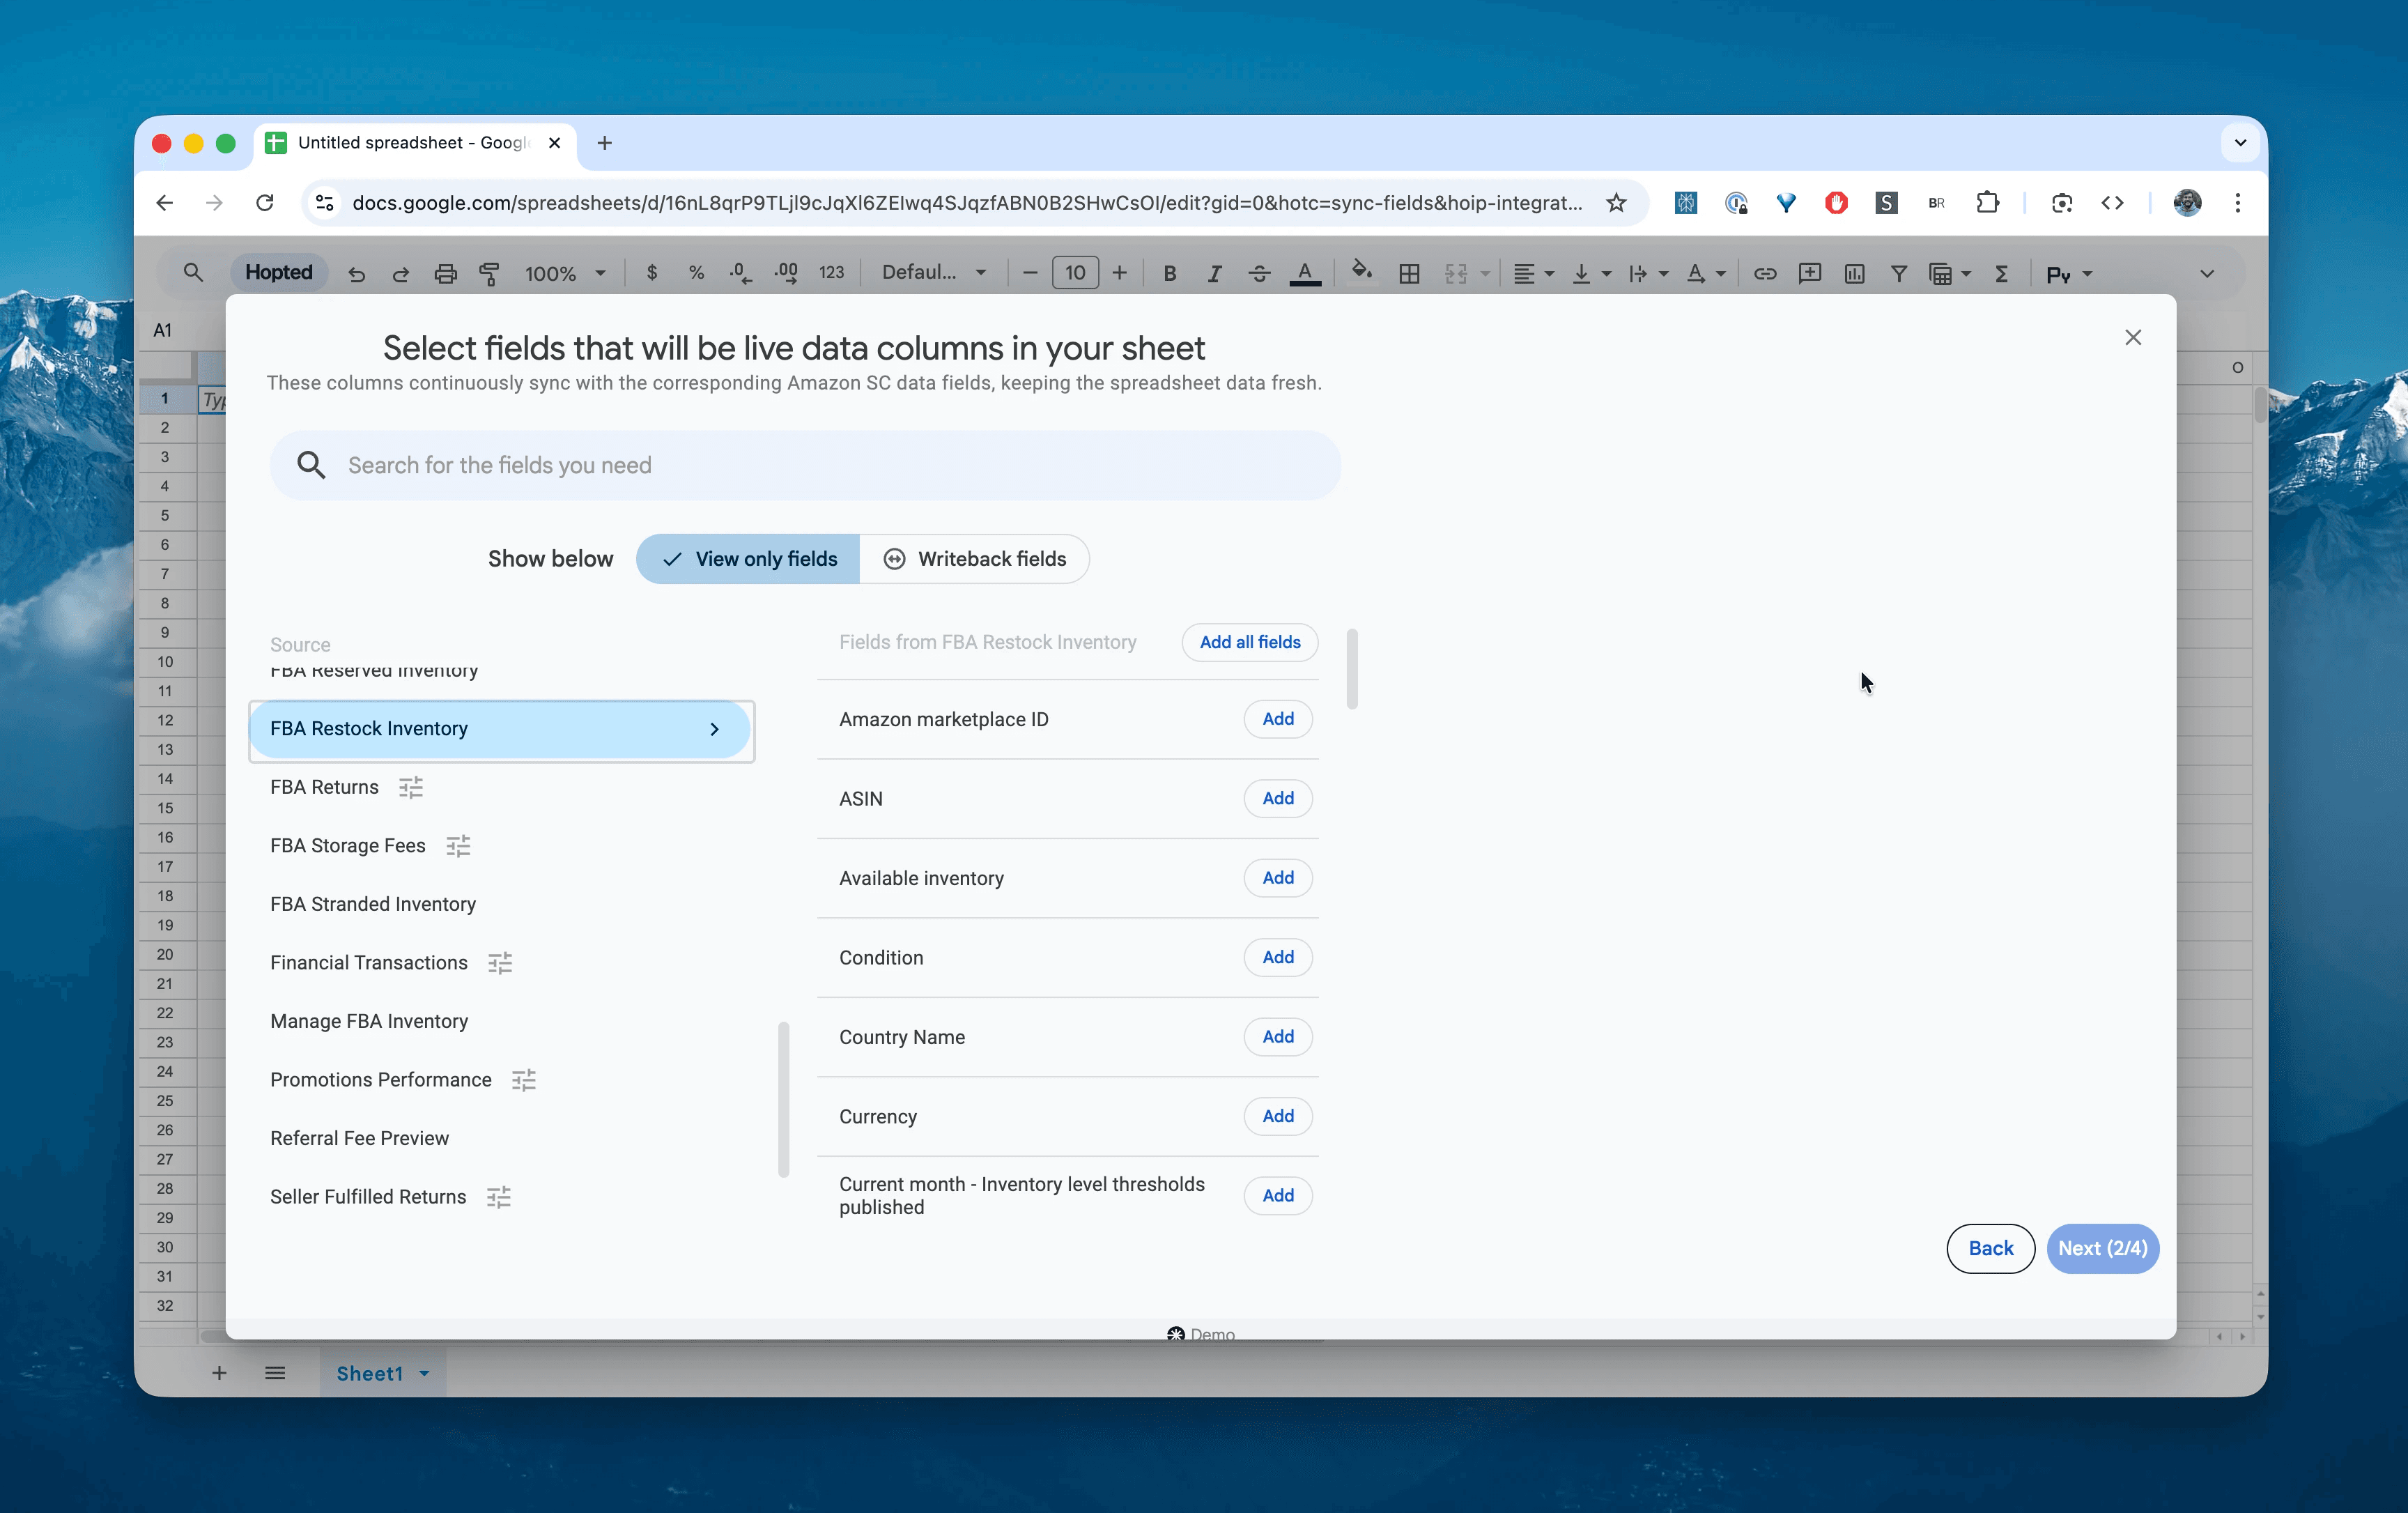This screenshot has height=1513, width=2408.
Task: Focus the 'Search for the fields you need' box
Action: point(805,465)
